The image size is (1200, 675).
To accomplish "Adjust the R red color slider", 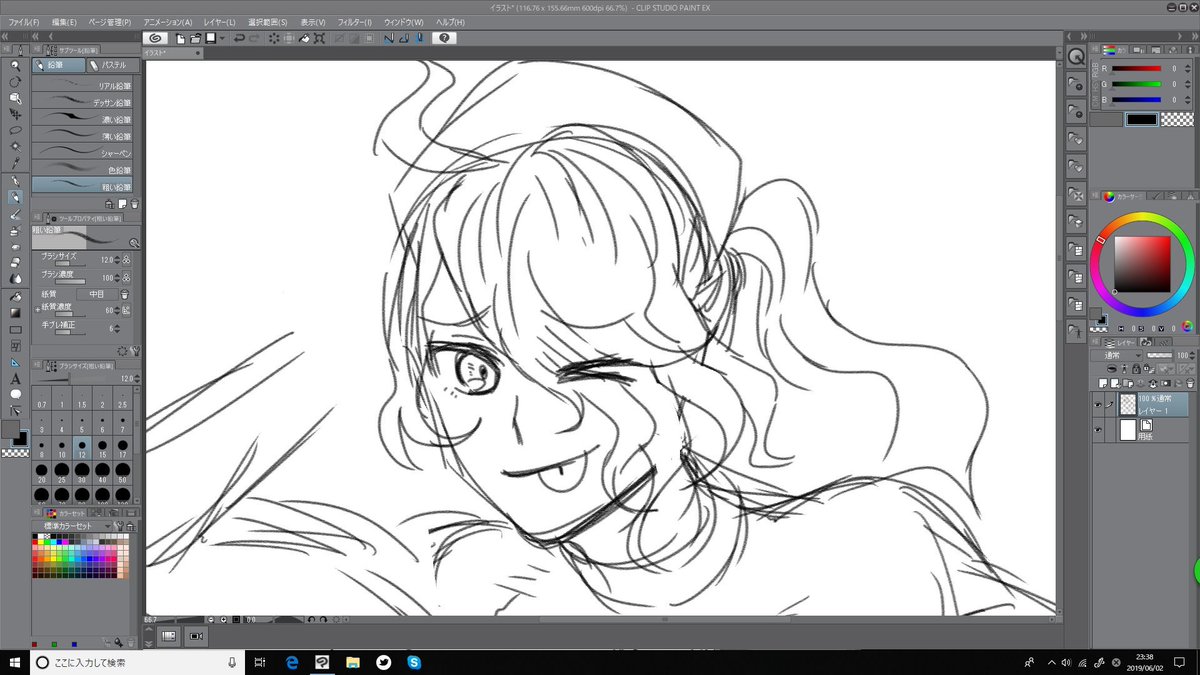I will pos(1137,68).
